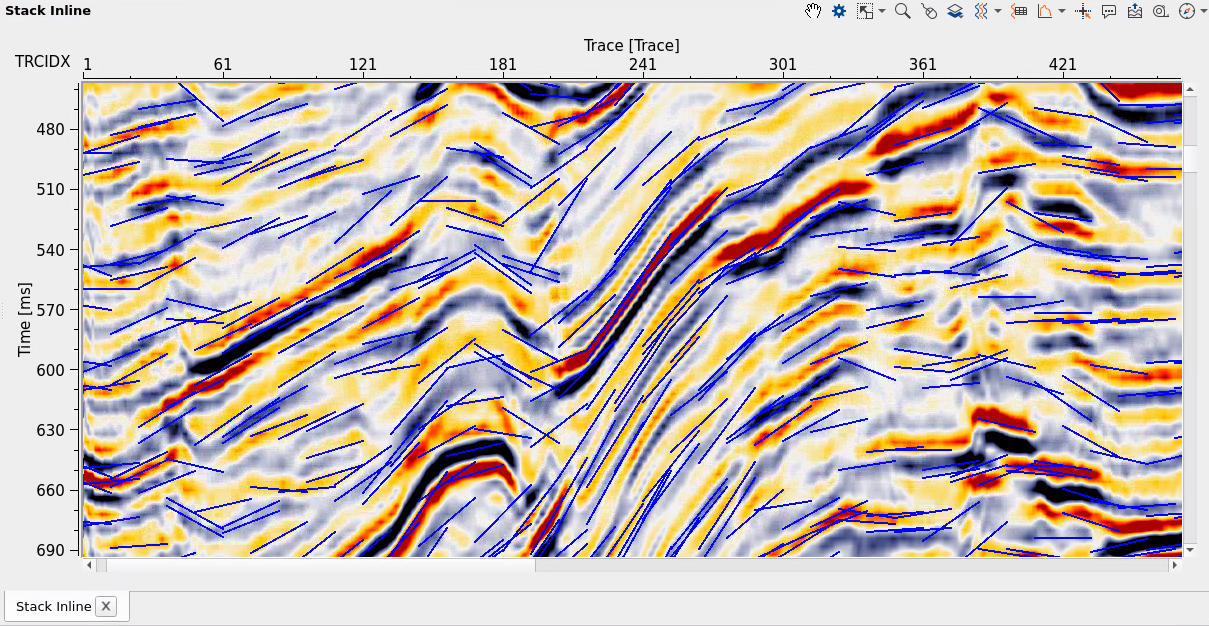
Task: Select the magnifier zoom tool
Action: 902,11
